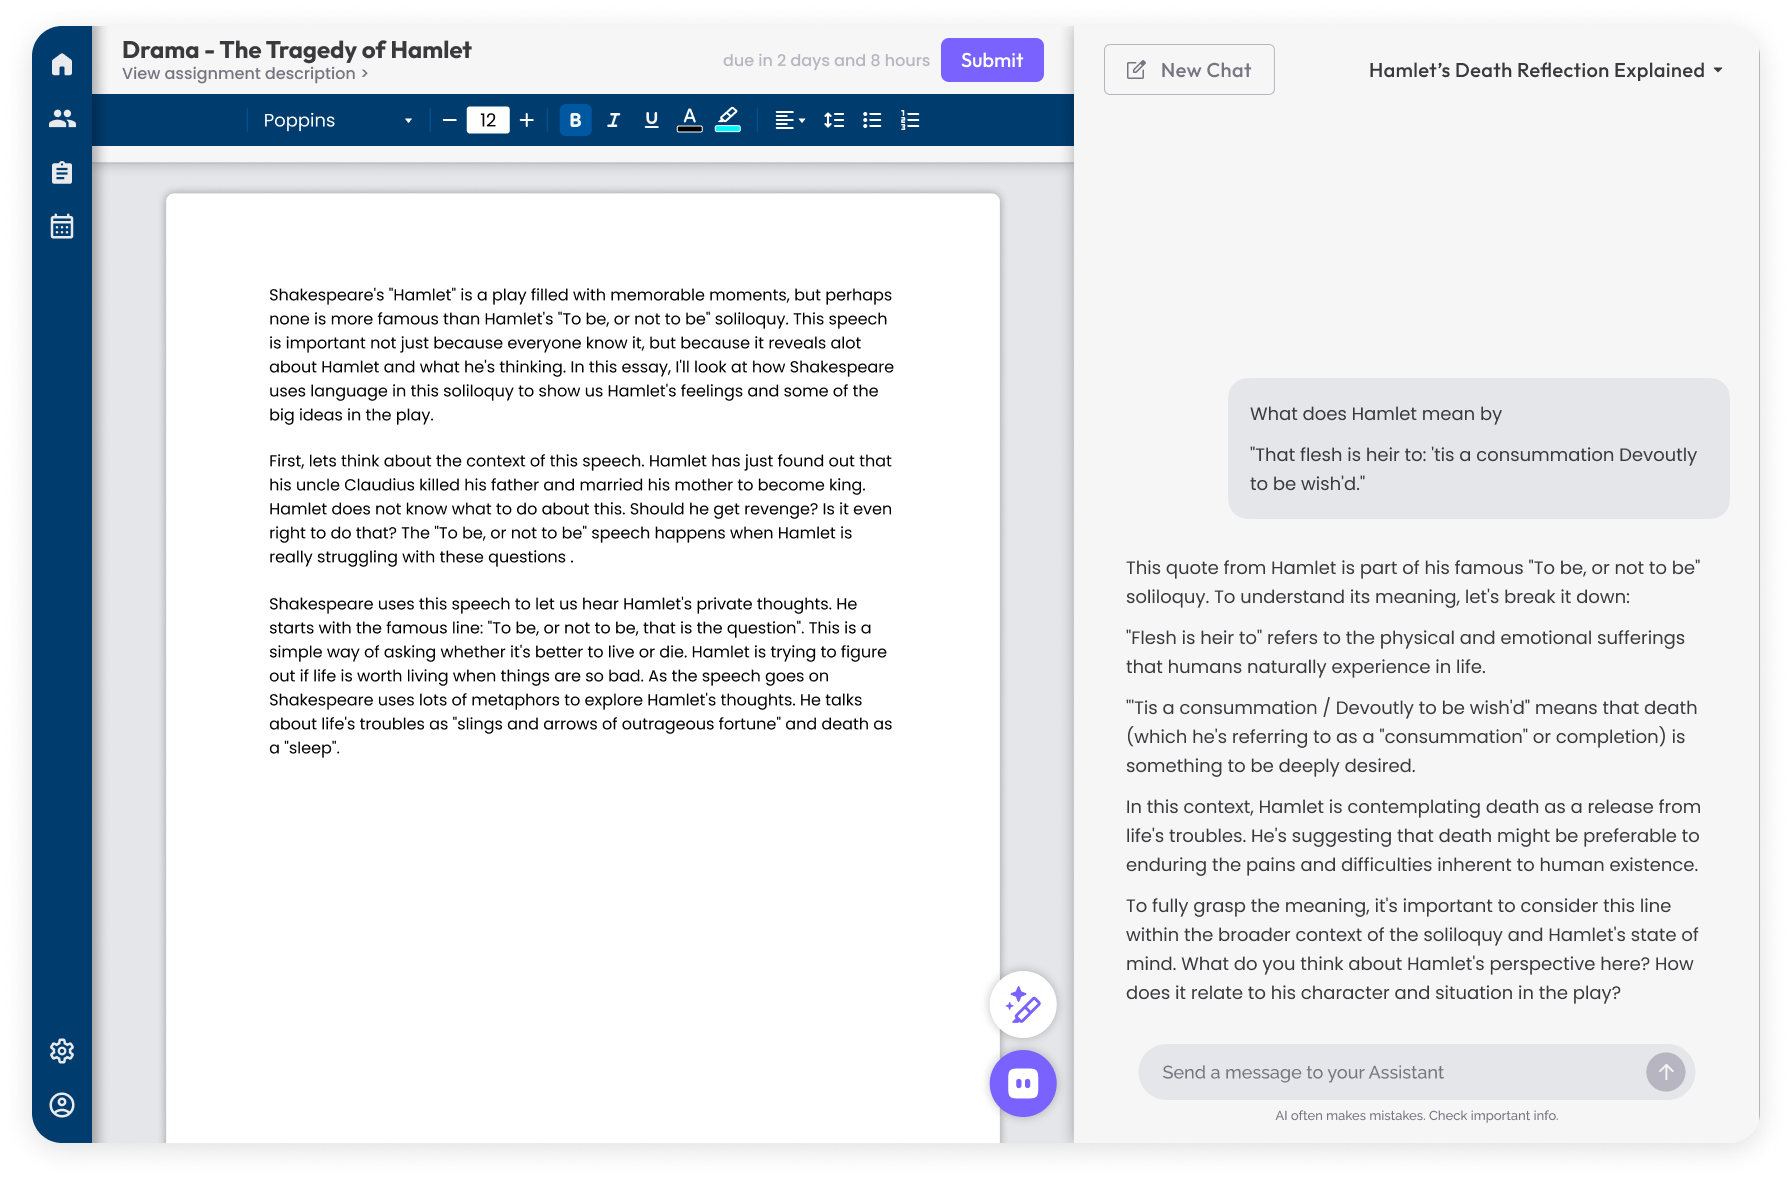Expand the text alignment dropdown
The image size is (1792, 1181).
[x=789, y=121]
